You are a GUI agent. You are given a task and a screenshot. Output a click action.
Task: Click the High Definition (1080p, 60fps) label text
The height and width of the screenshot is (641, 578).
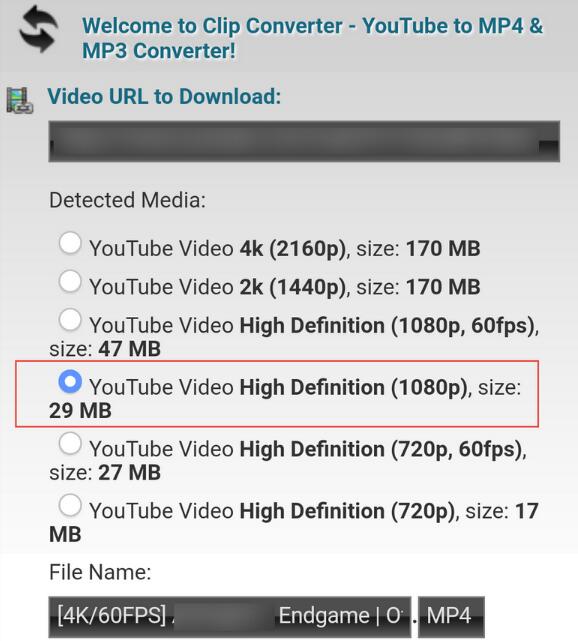(x=388, y=326)
